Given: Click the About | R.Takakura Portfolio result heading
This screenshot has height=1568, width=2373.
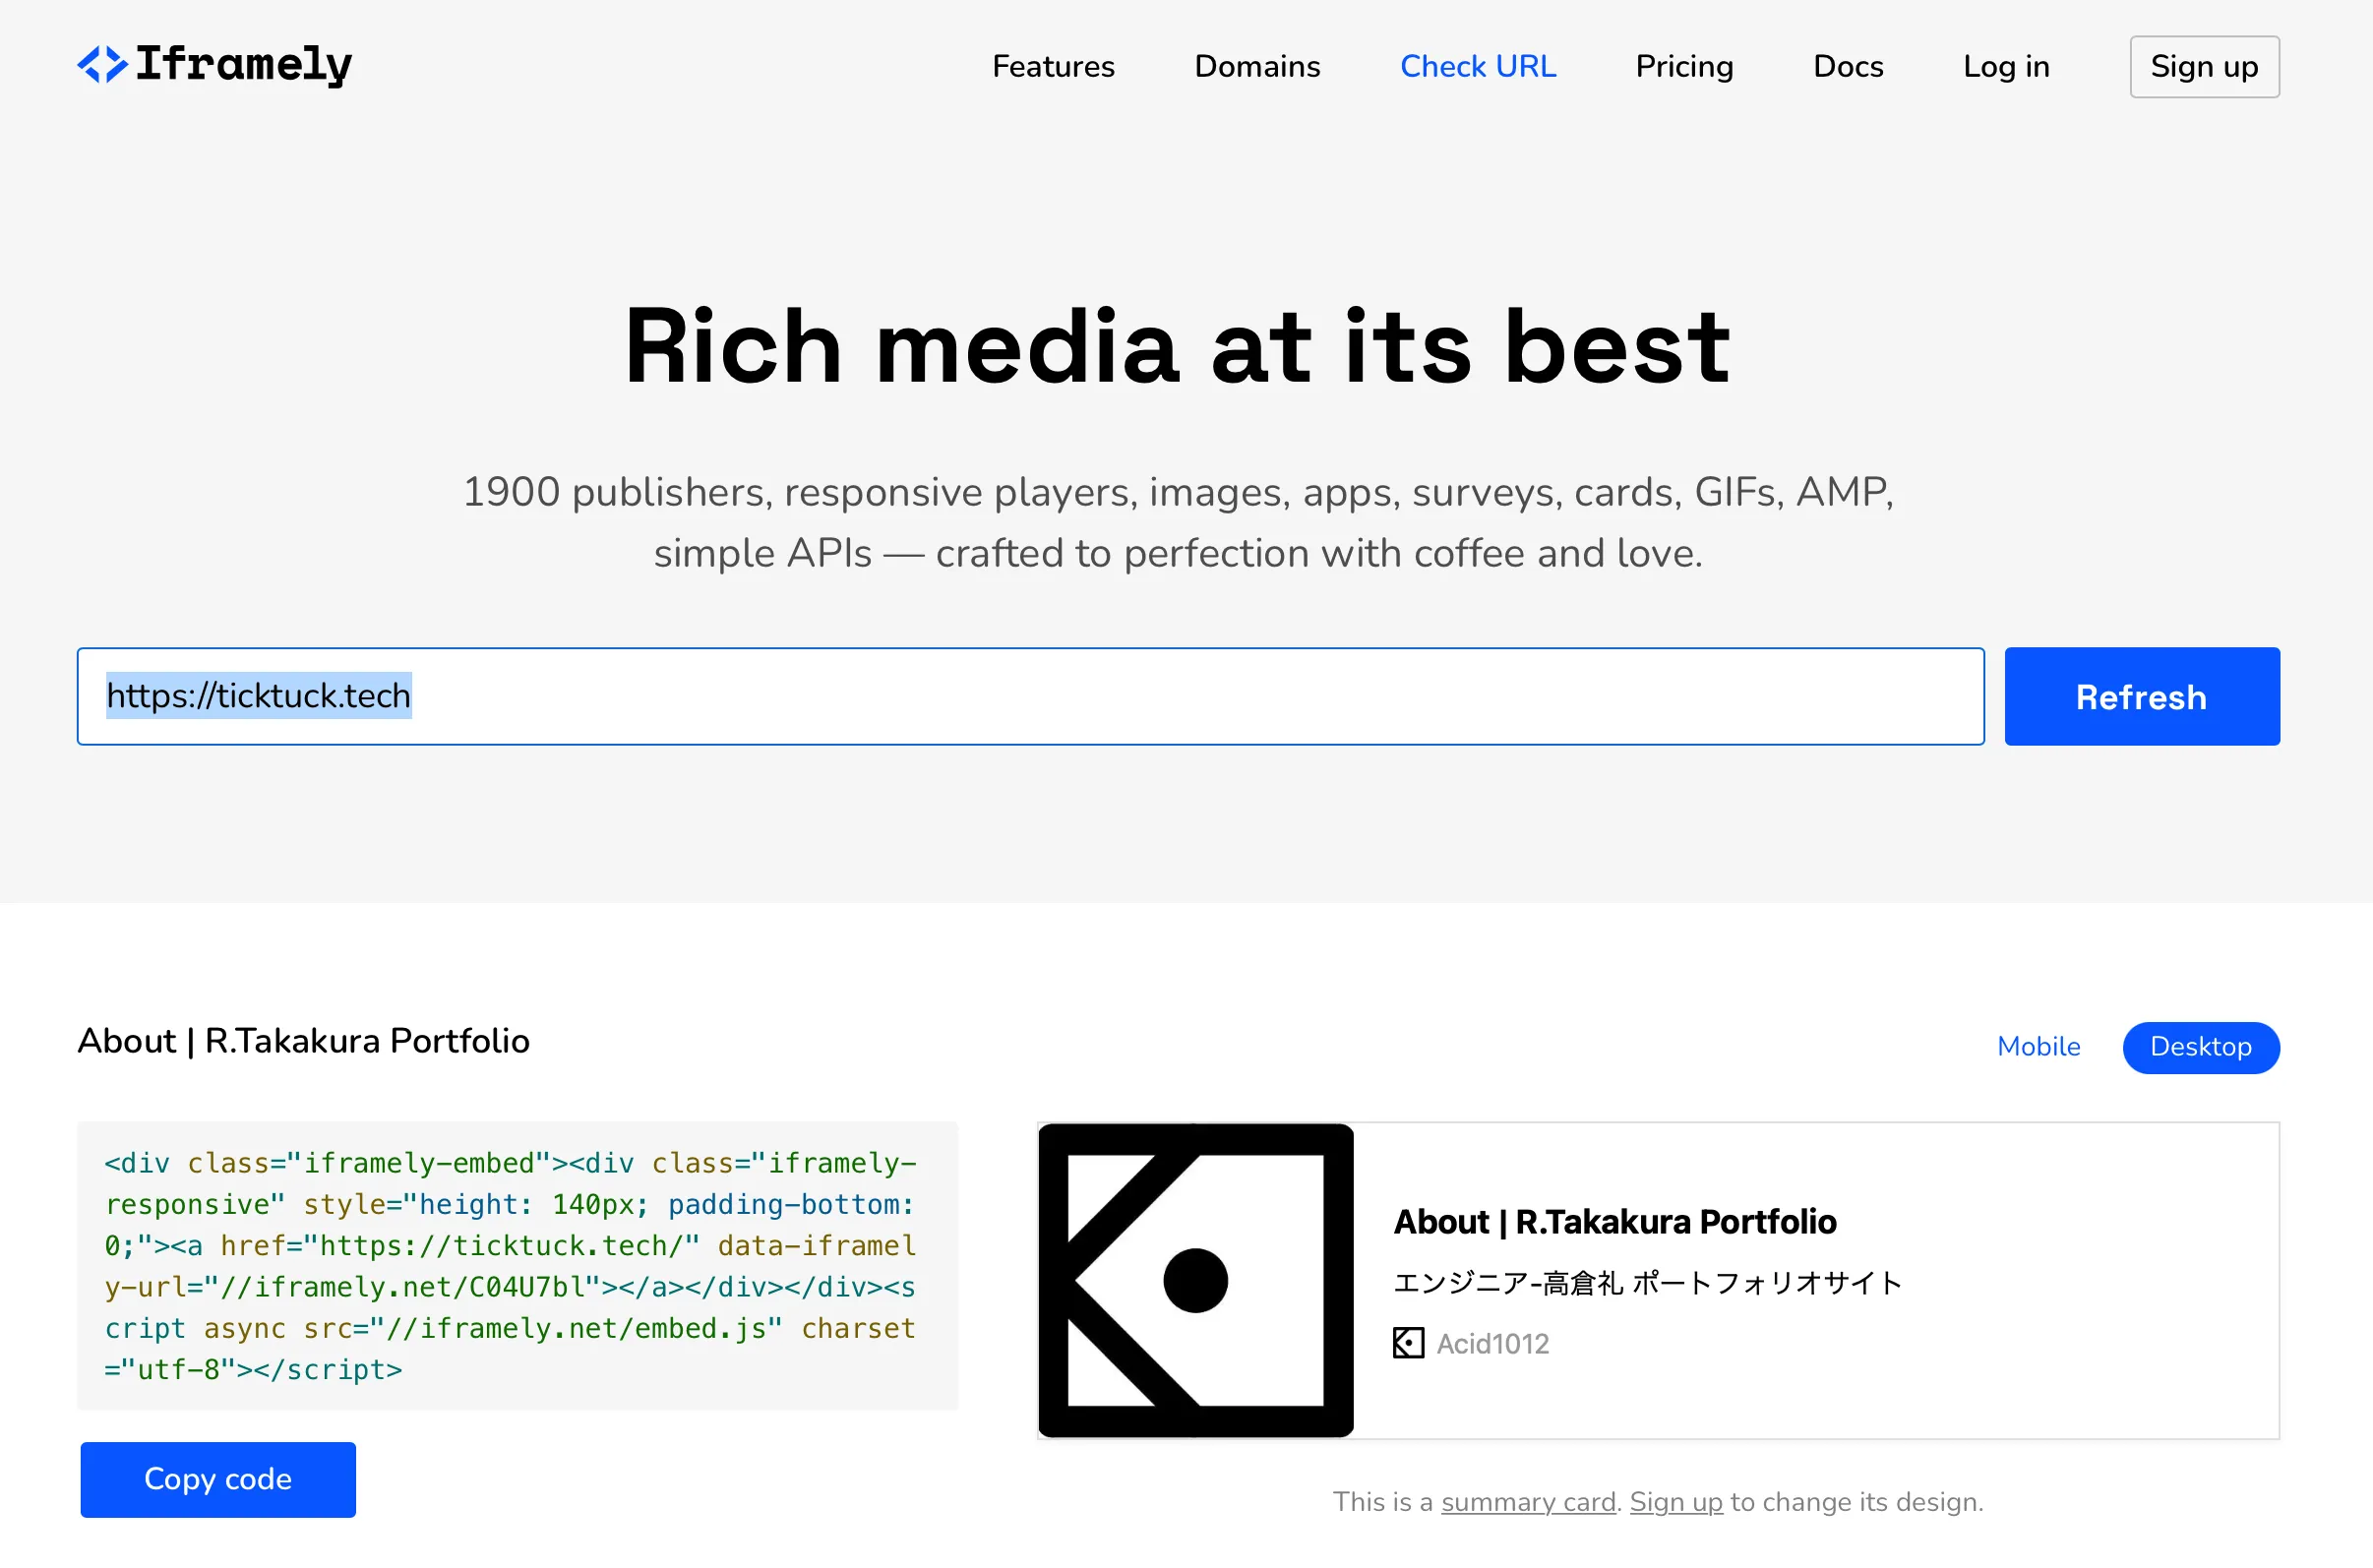Looking at the screenshot, I should (304, 1041).
